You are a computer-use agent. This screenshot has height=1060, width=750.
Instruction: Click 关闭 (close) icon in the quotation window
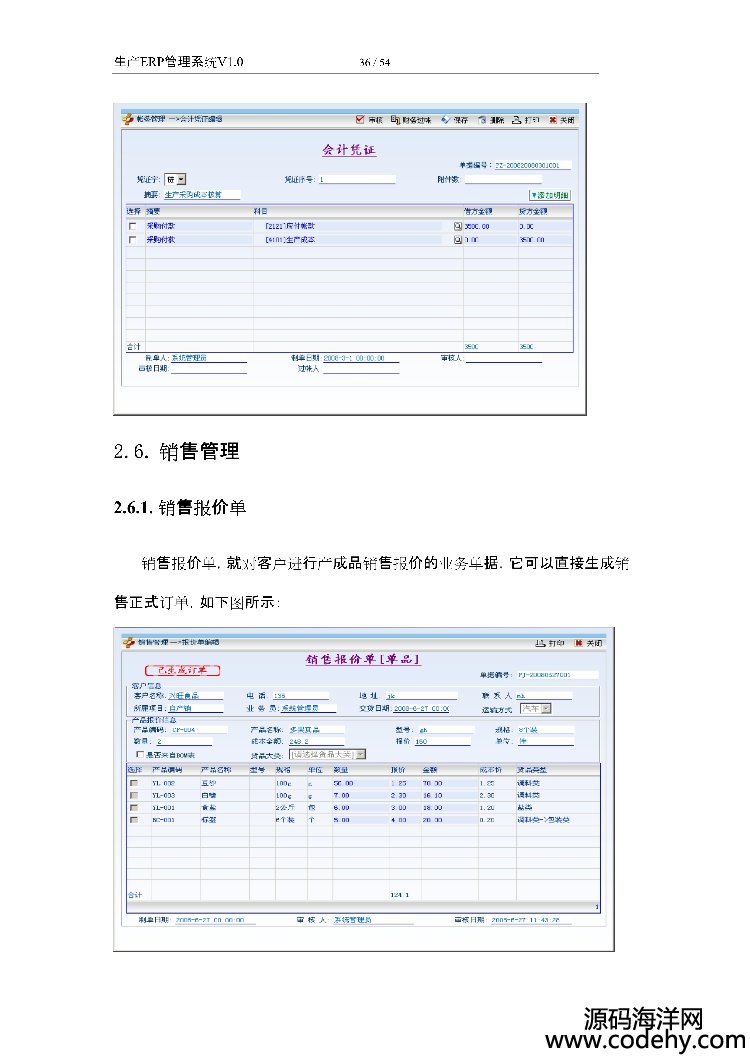point(578,643)
